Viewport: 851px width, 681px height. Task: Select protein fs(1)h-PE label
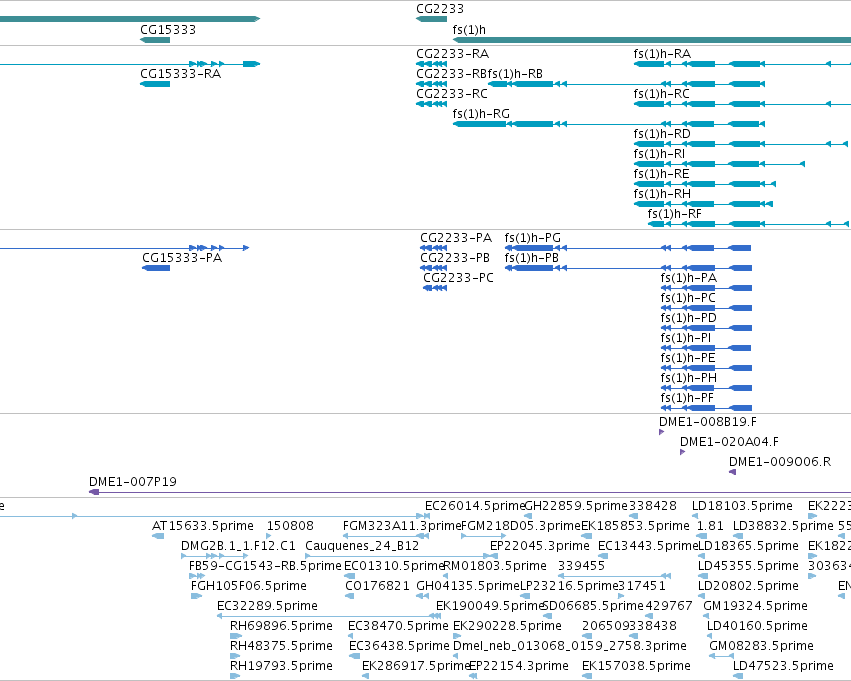coord(688,358)
